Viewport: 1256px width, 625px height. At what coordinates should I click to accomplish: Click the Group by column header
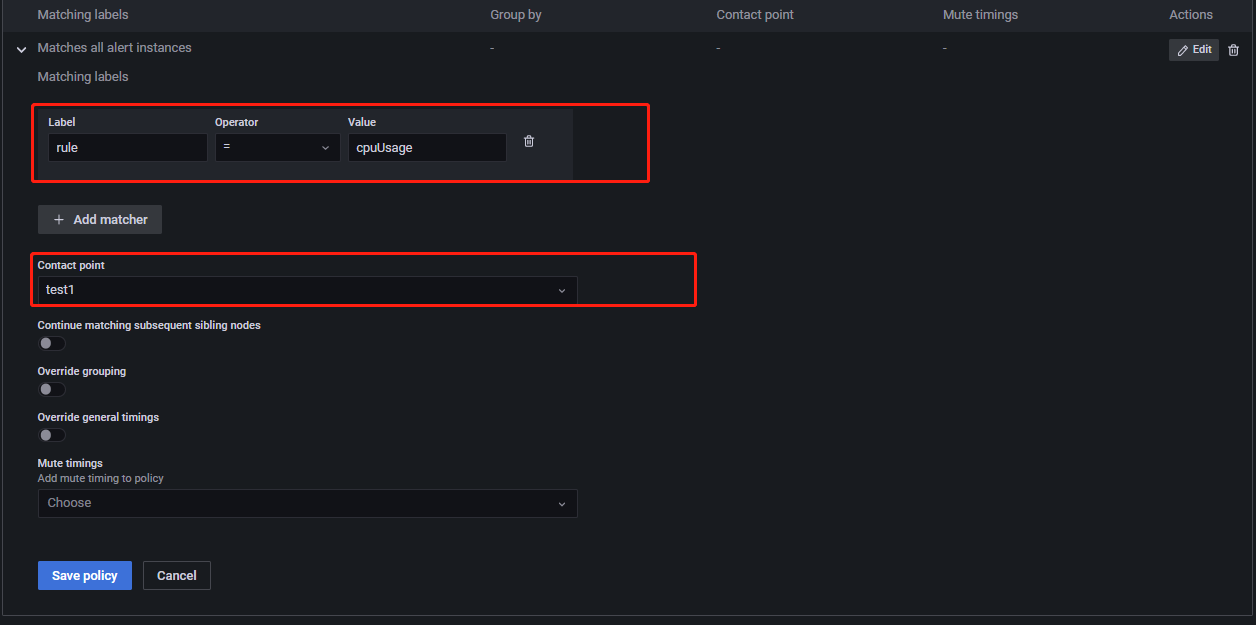point(516,15)
